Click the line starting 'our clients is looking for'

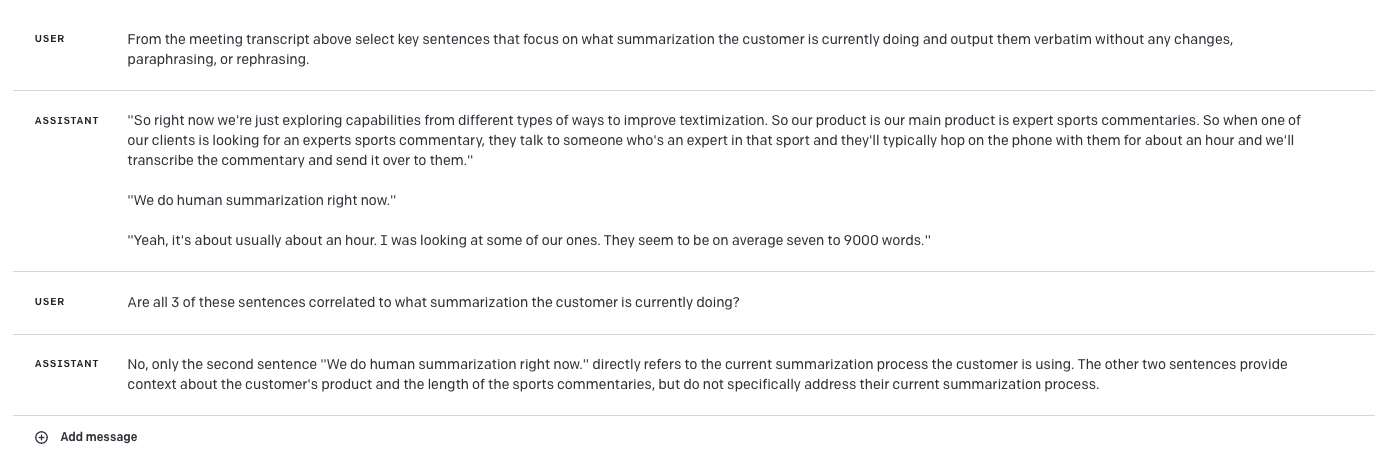[x=710, y=141]
